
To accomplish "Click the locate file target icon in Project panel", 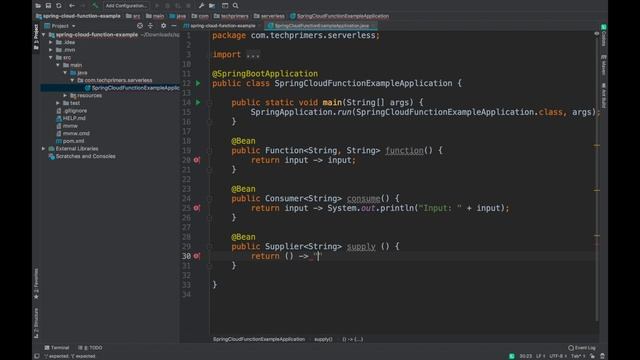I will point(140,26).
